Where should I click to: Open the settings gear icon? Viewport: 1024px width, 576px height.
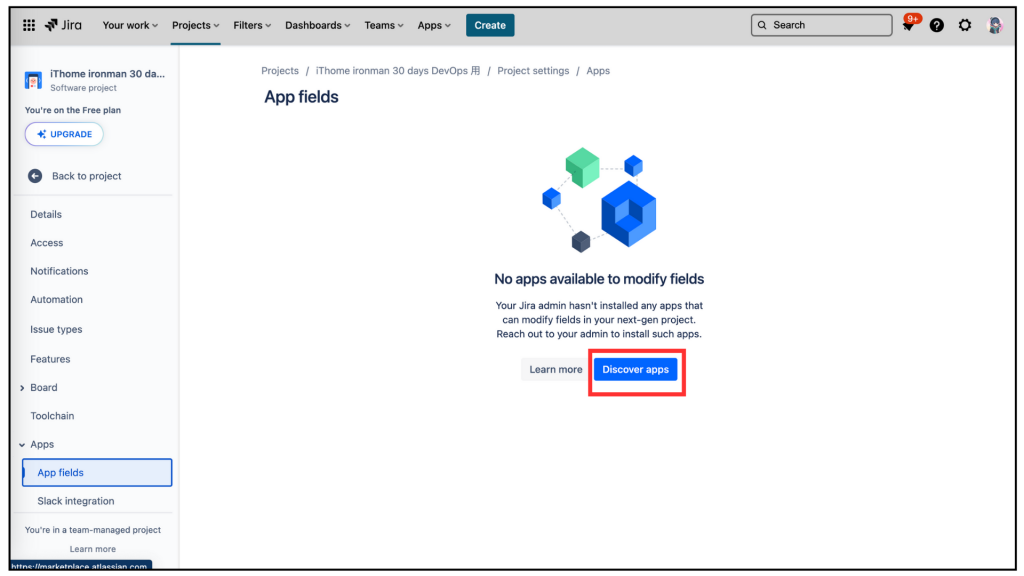click(x=965, y=25)
